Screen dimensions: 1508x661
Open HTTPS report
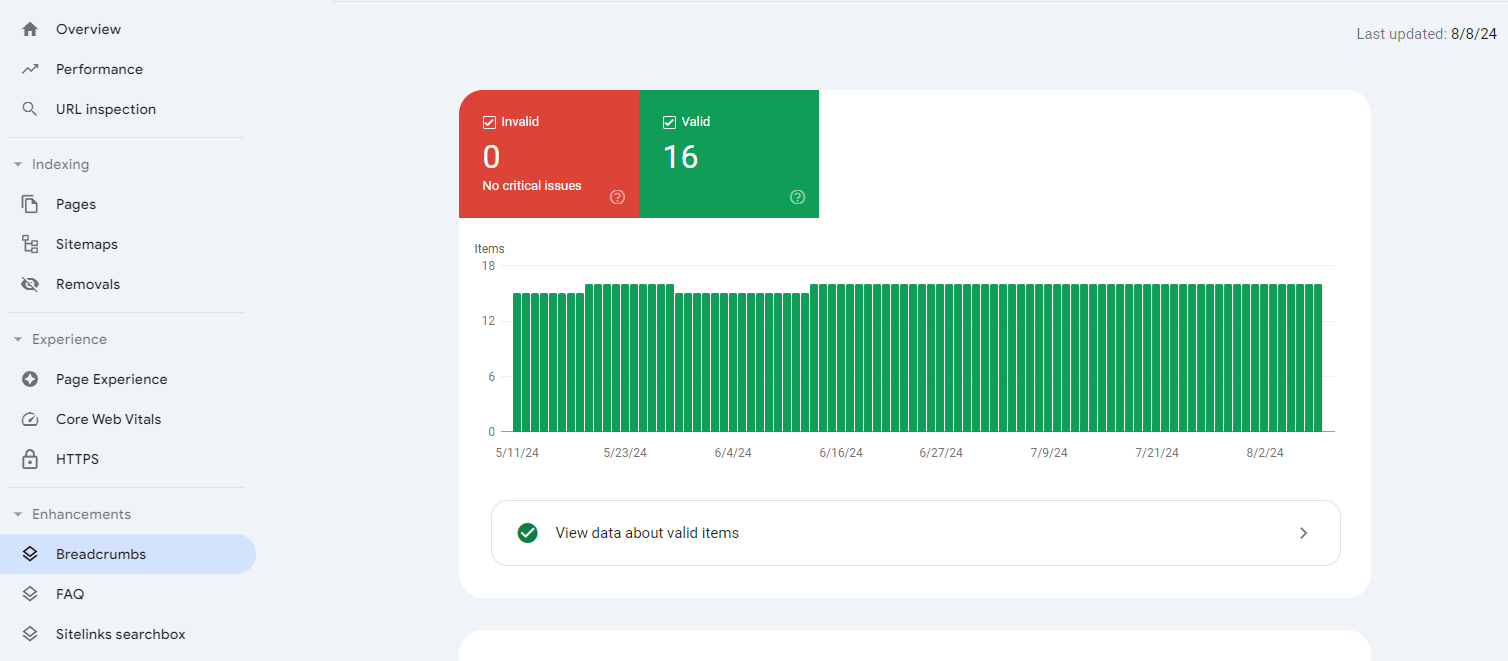click(128, 459)
